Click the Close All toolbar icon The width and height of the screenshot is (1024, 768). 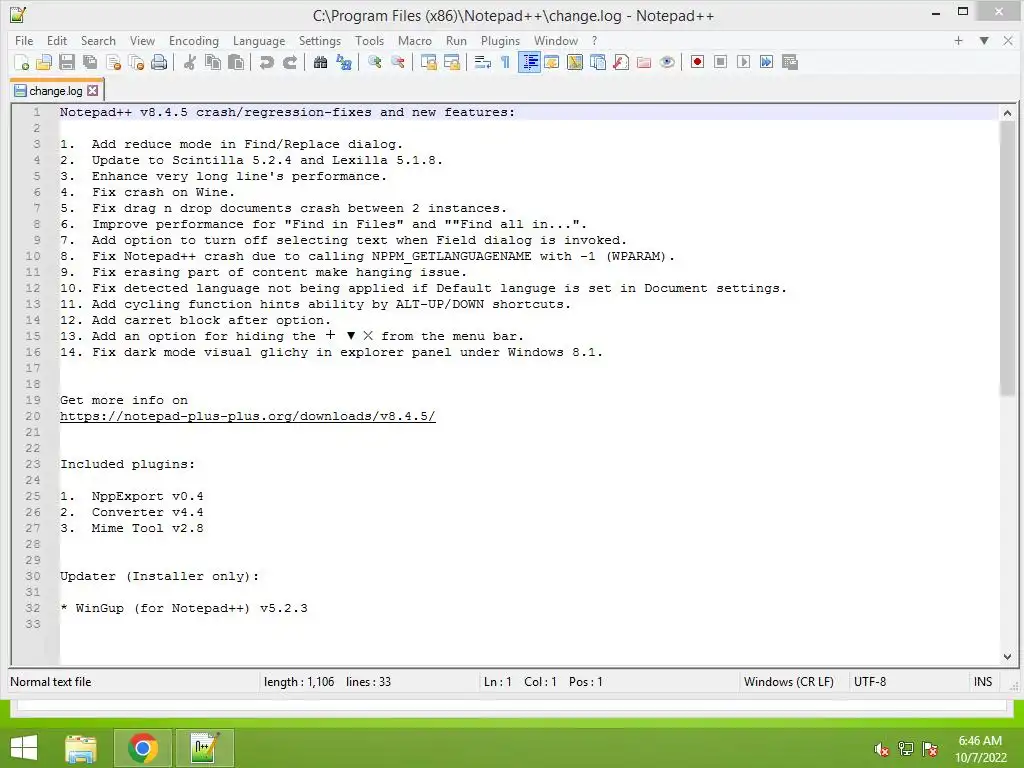tap(136, 62)
